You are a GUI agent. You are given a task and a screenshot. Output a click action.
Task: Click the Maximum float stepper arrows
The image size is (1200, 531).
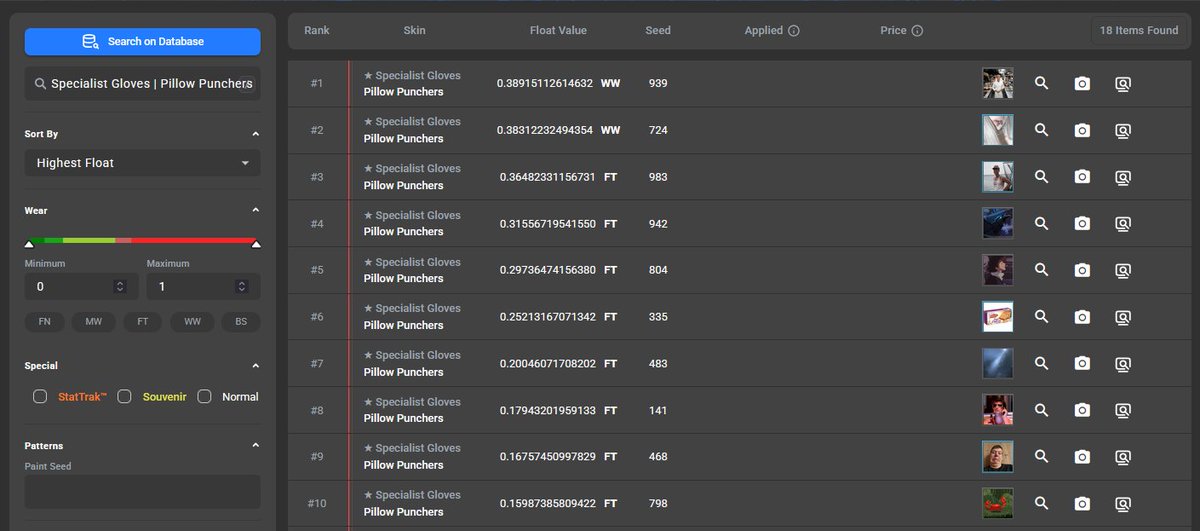[x=242, y=287]
